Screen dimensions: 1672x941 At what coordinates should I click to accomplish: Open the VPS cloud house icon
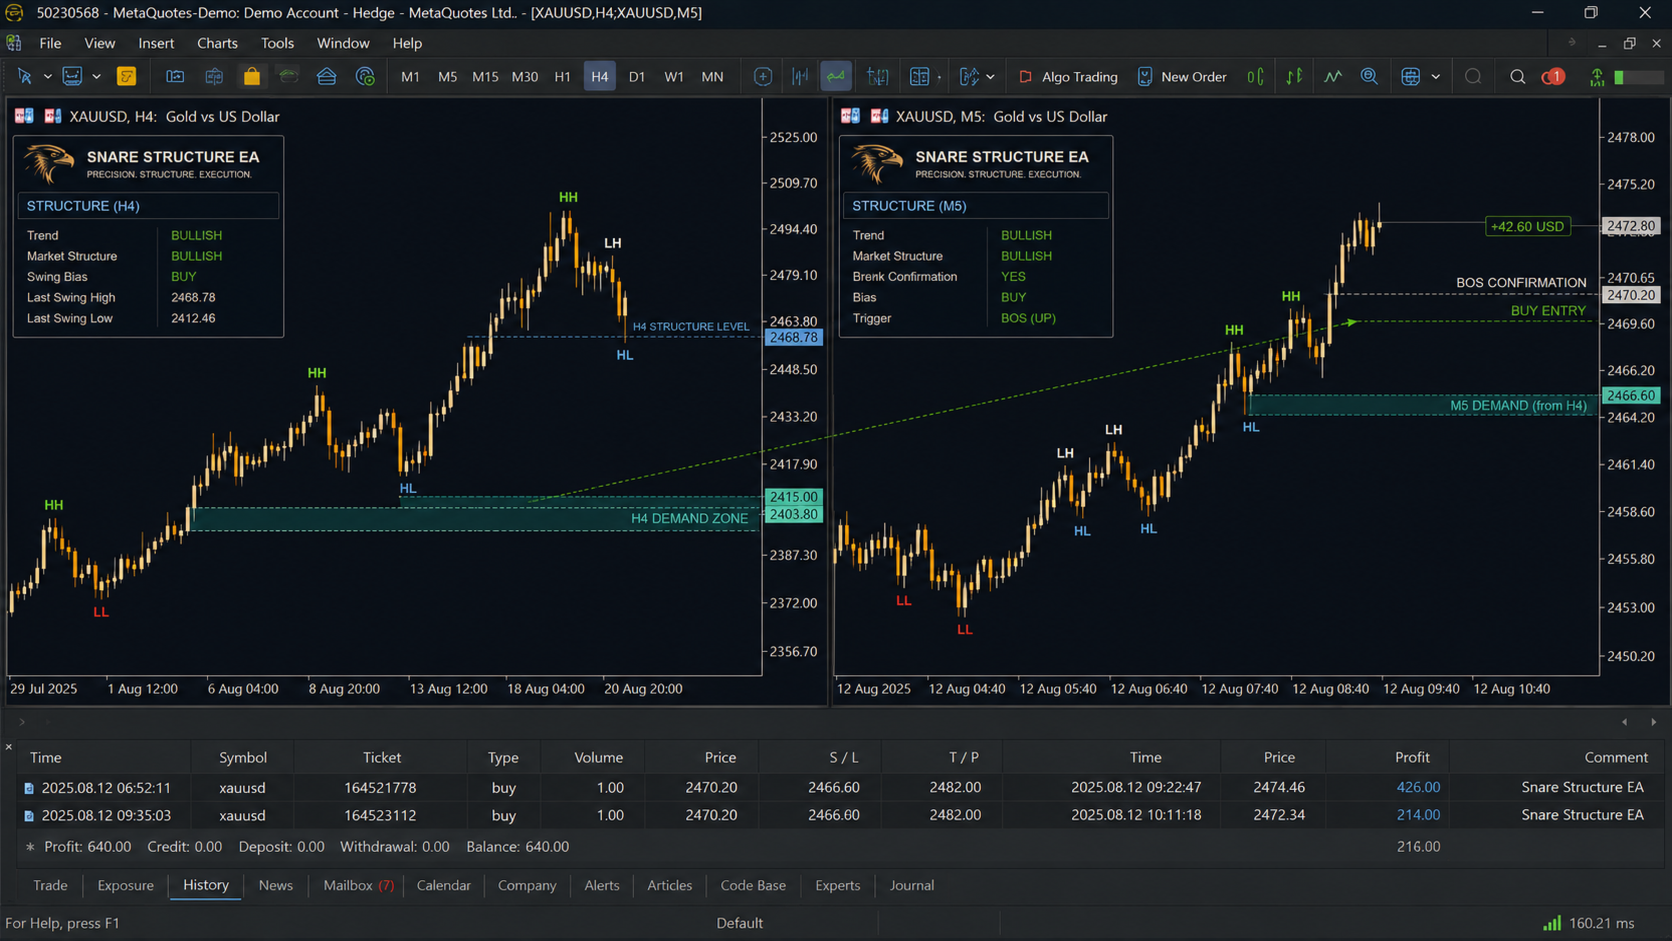(326, 76)
